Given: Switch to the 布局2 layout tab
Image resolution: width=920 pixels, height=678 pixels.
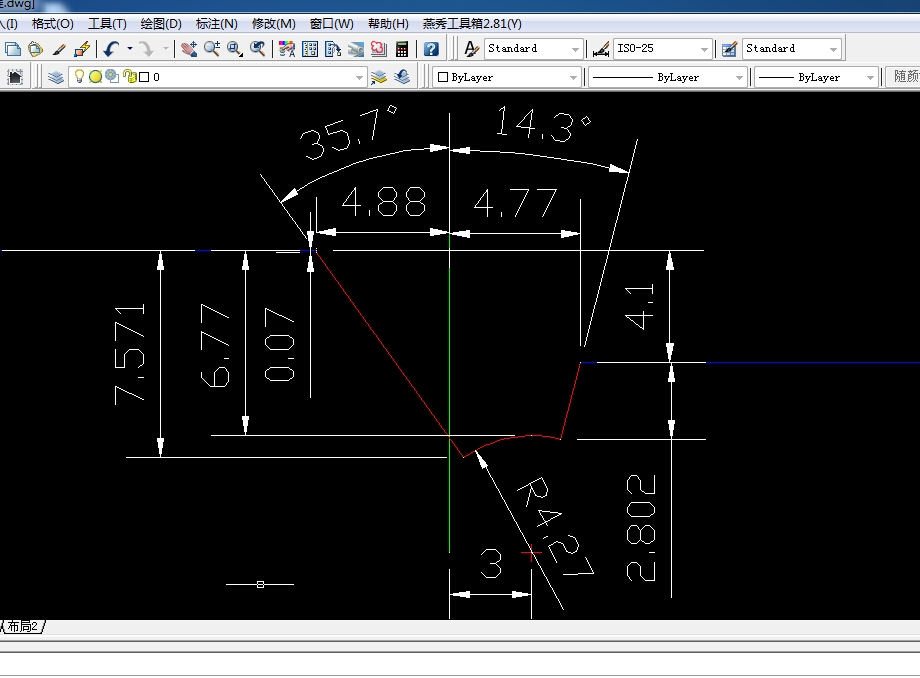Looking at the screenshot, I should click(x=22, y=627).
